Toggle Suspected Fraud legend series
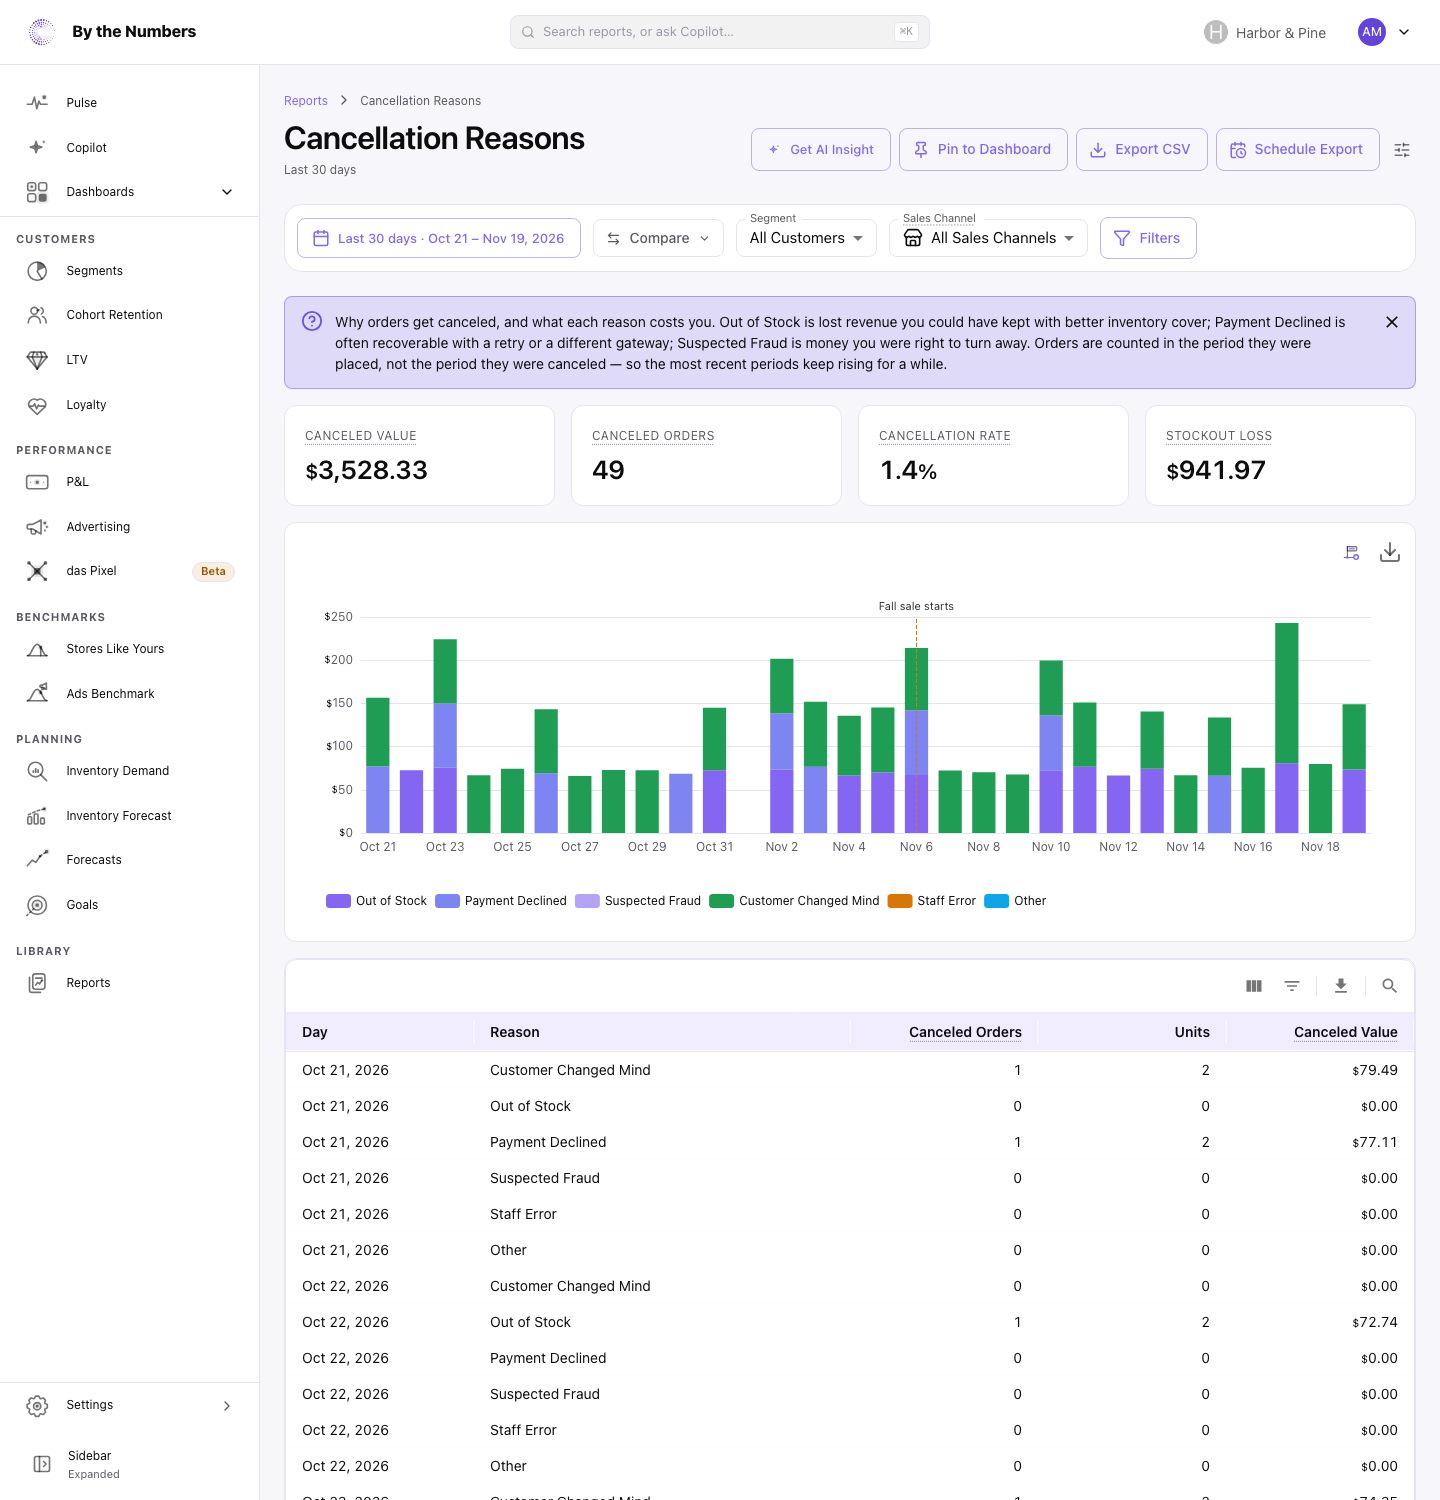The image size is (1440, 1500). pos(638,901)
